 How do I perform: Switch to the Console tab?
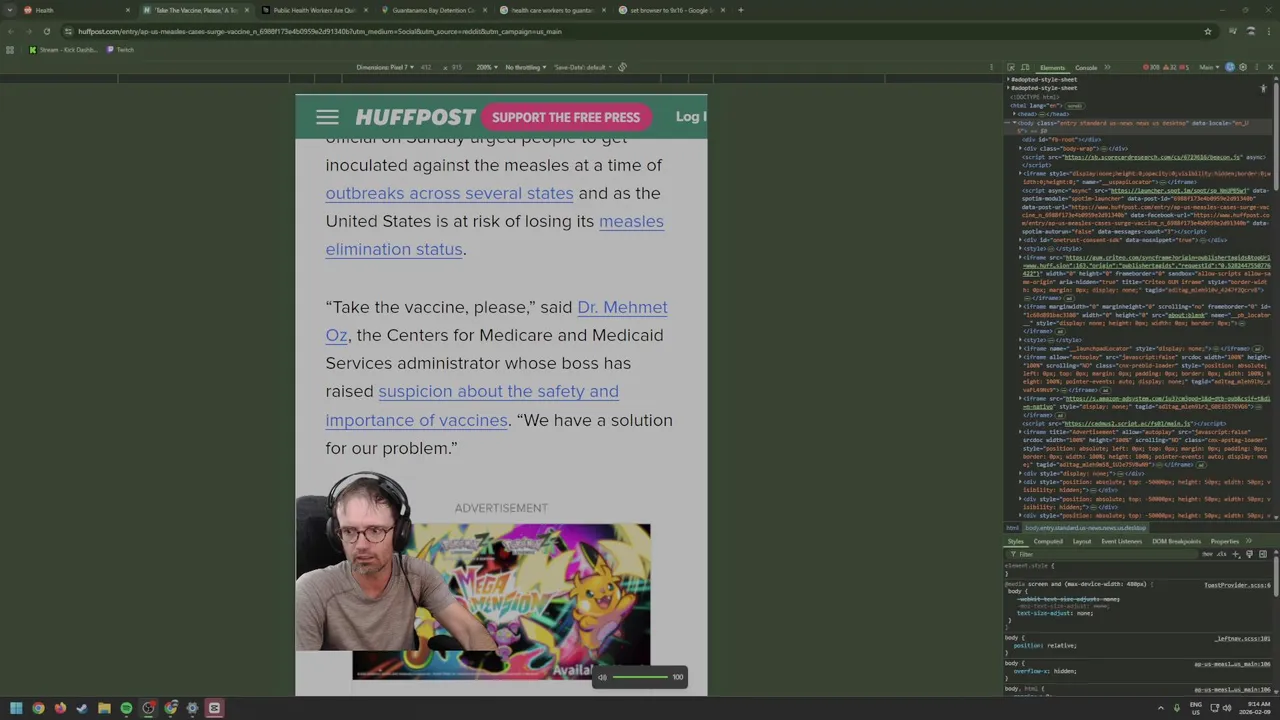(x=1086, y=67)
